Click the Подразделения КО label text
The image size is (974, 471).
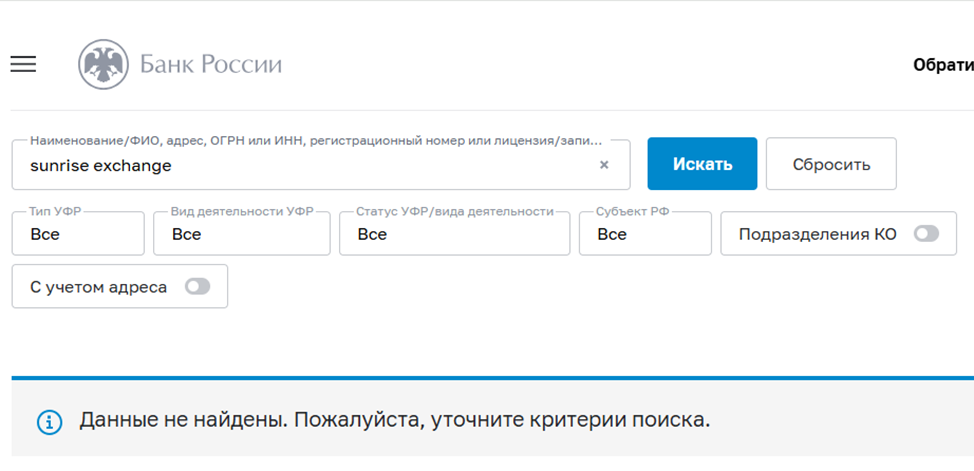coord(817,234)
